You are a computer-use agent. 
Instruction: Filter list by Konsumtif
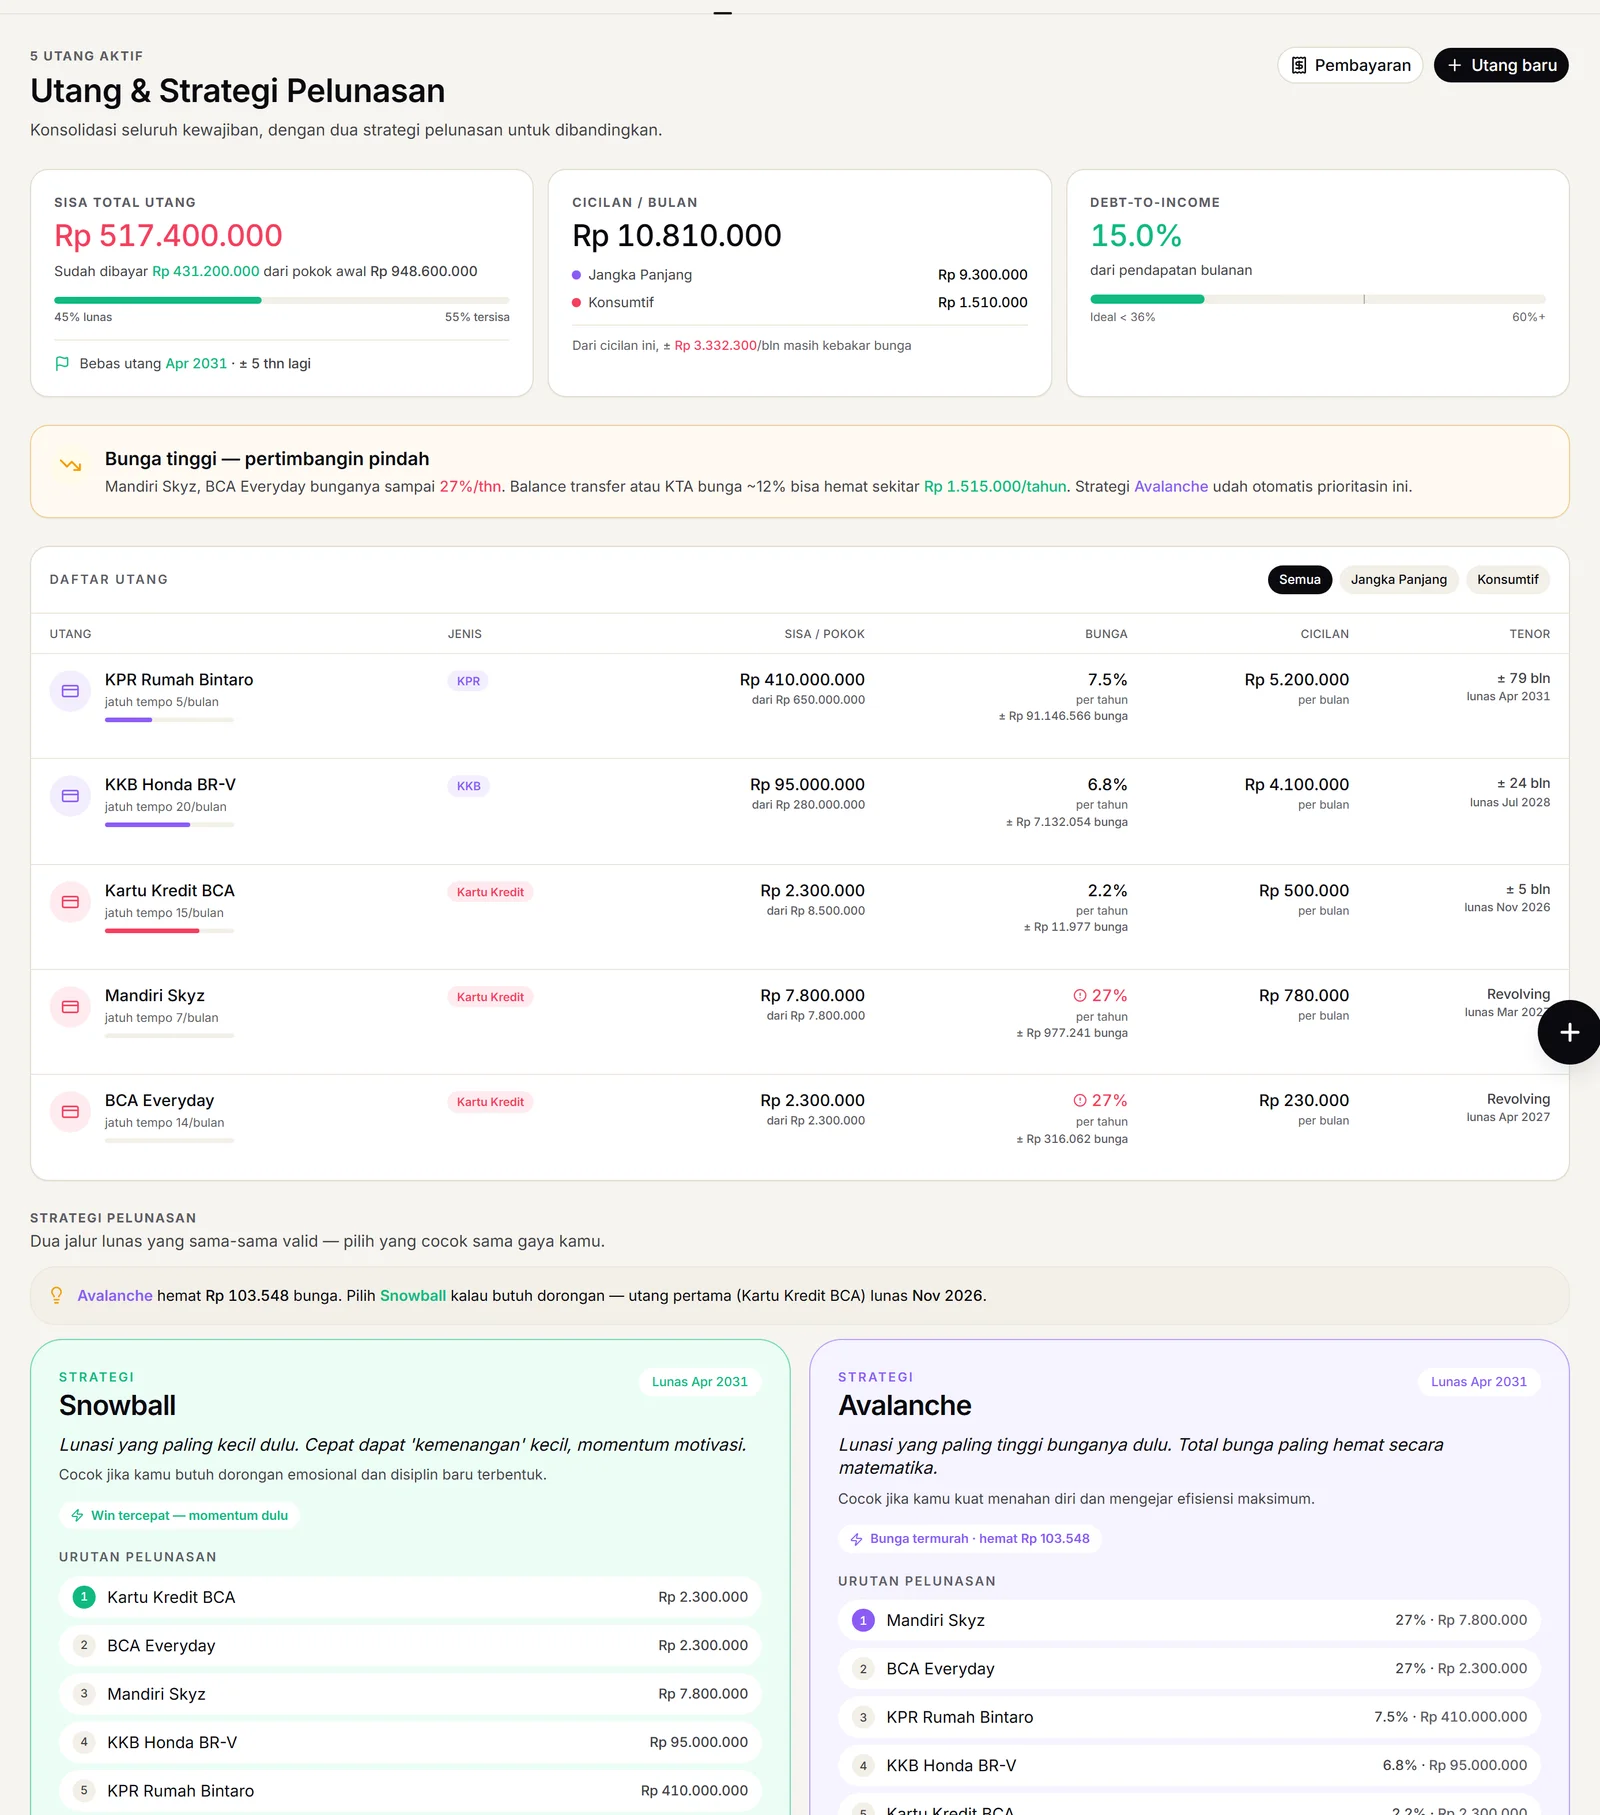(x=1507, y=580)
